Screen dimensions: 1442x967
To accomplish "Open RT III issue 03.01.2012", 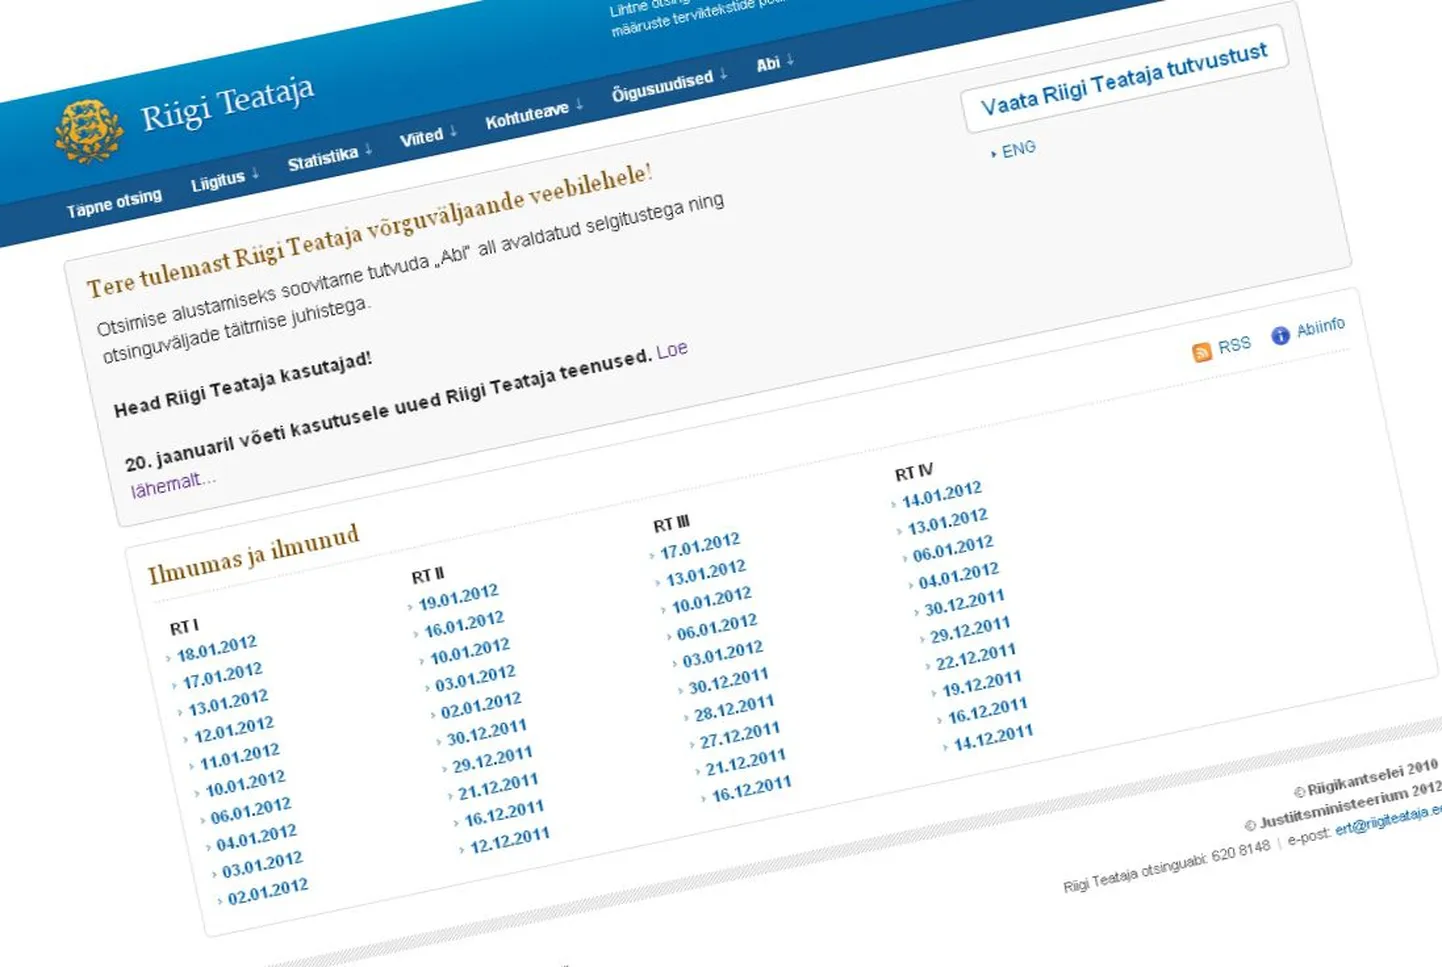I will (723, 654).
